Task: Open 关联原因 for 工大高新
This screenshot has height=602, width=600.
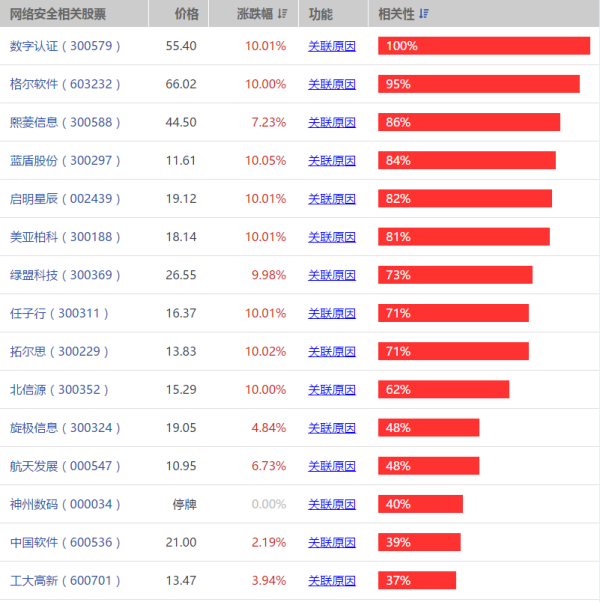Action: [x=332, y=580]
